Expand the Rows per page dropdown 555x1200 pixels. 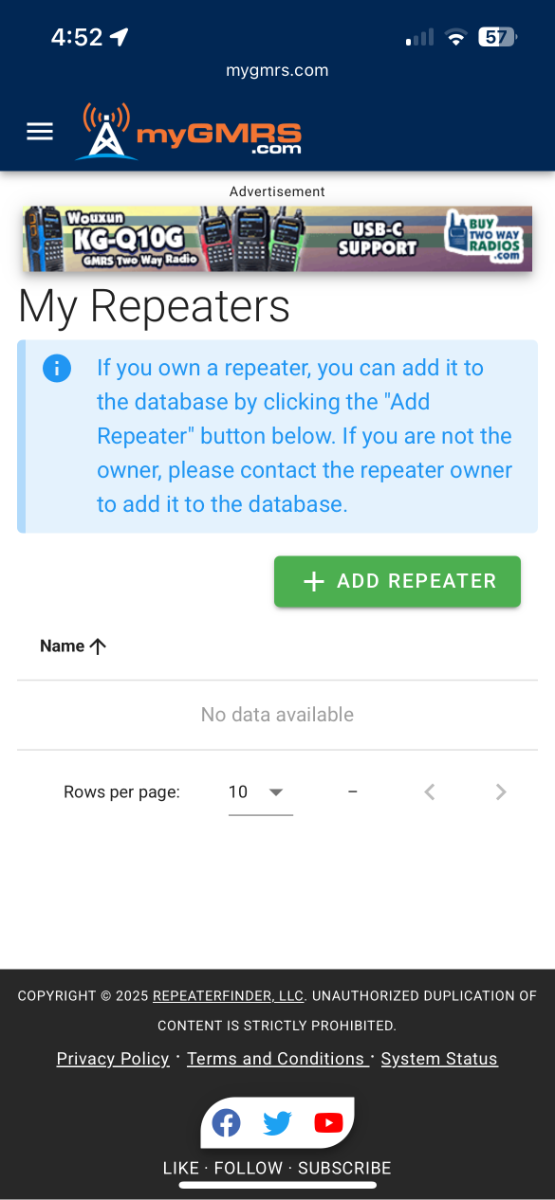[276, 792]
